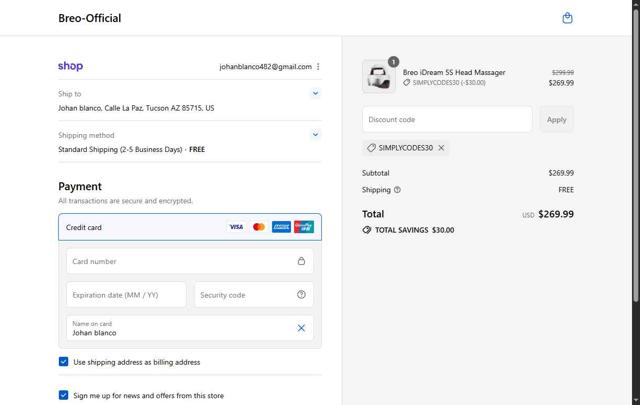Focus the Expiration date field
640x405 pixels.
point(126,295)
